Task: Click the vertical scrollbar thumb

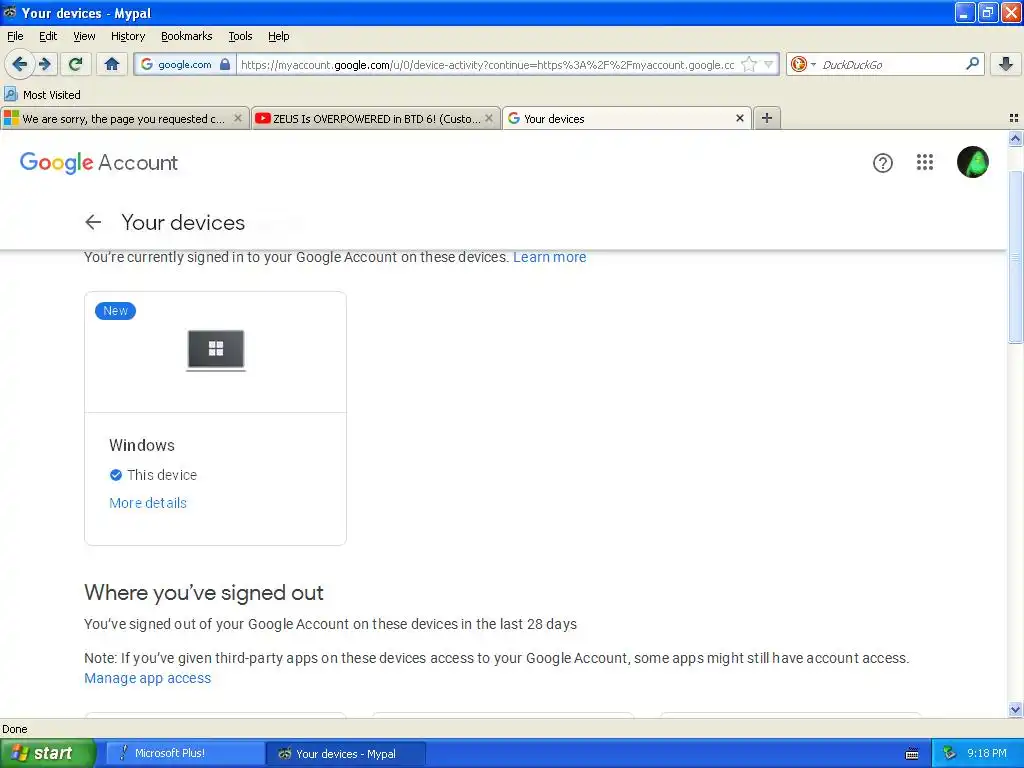Action: pyautogui.click(x=1015, y=257)
